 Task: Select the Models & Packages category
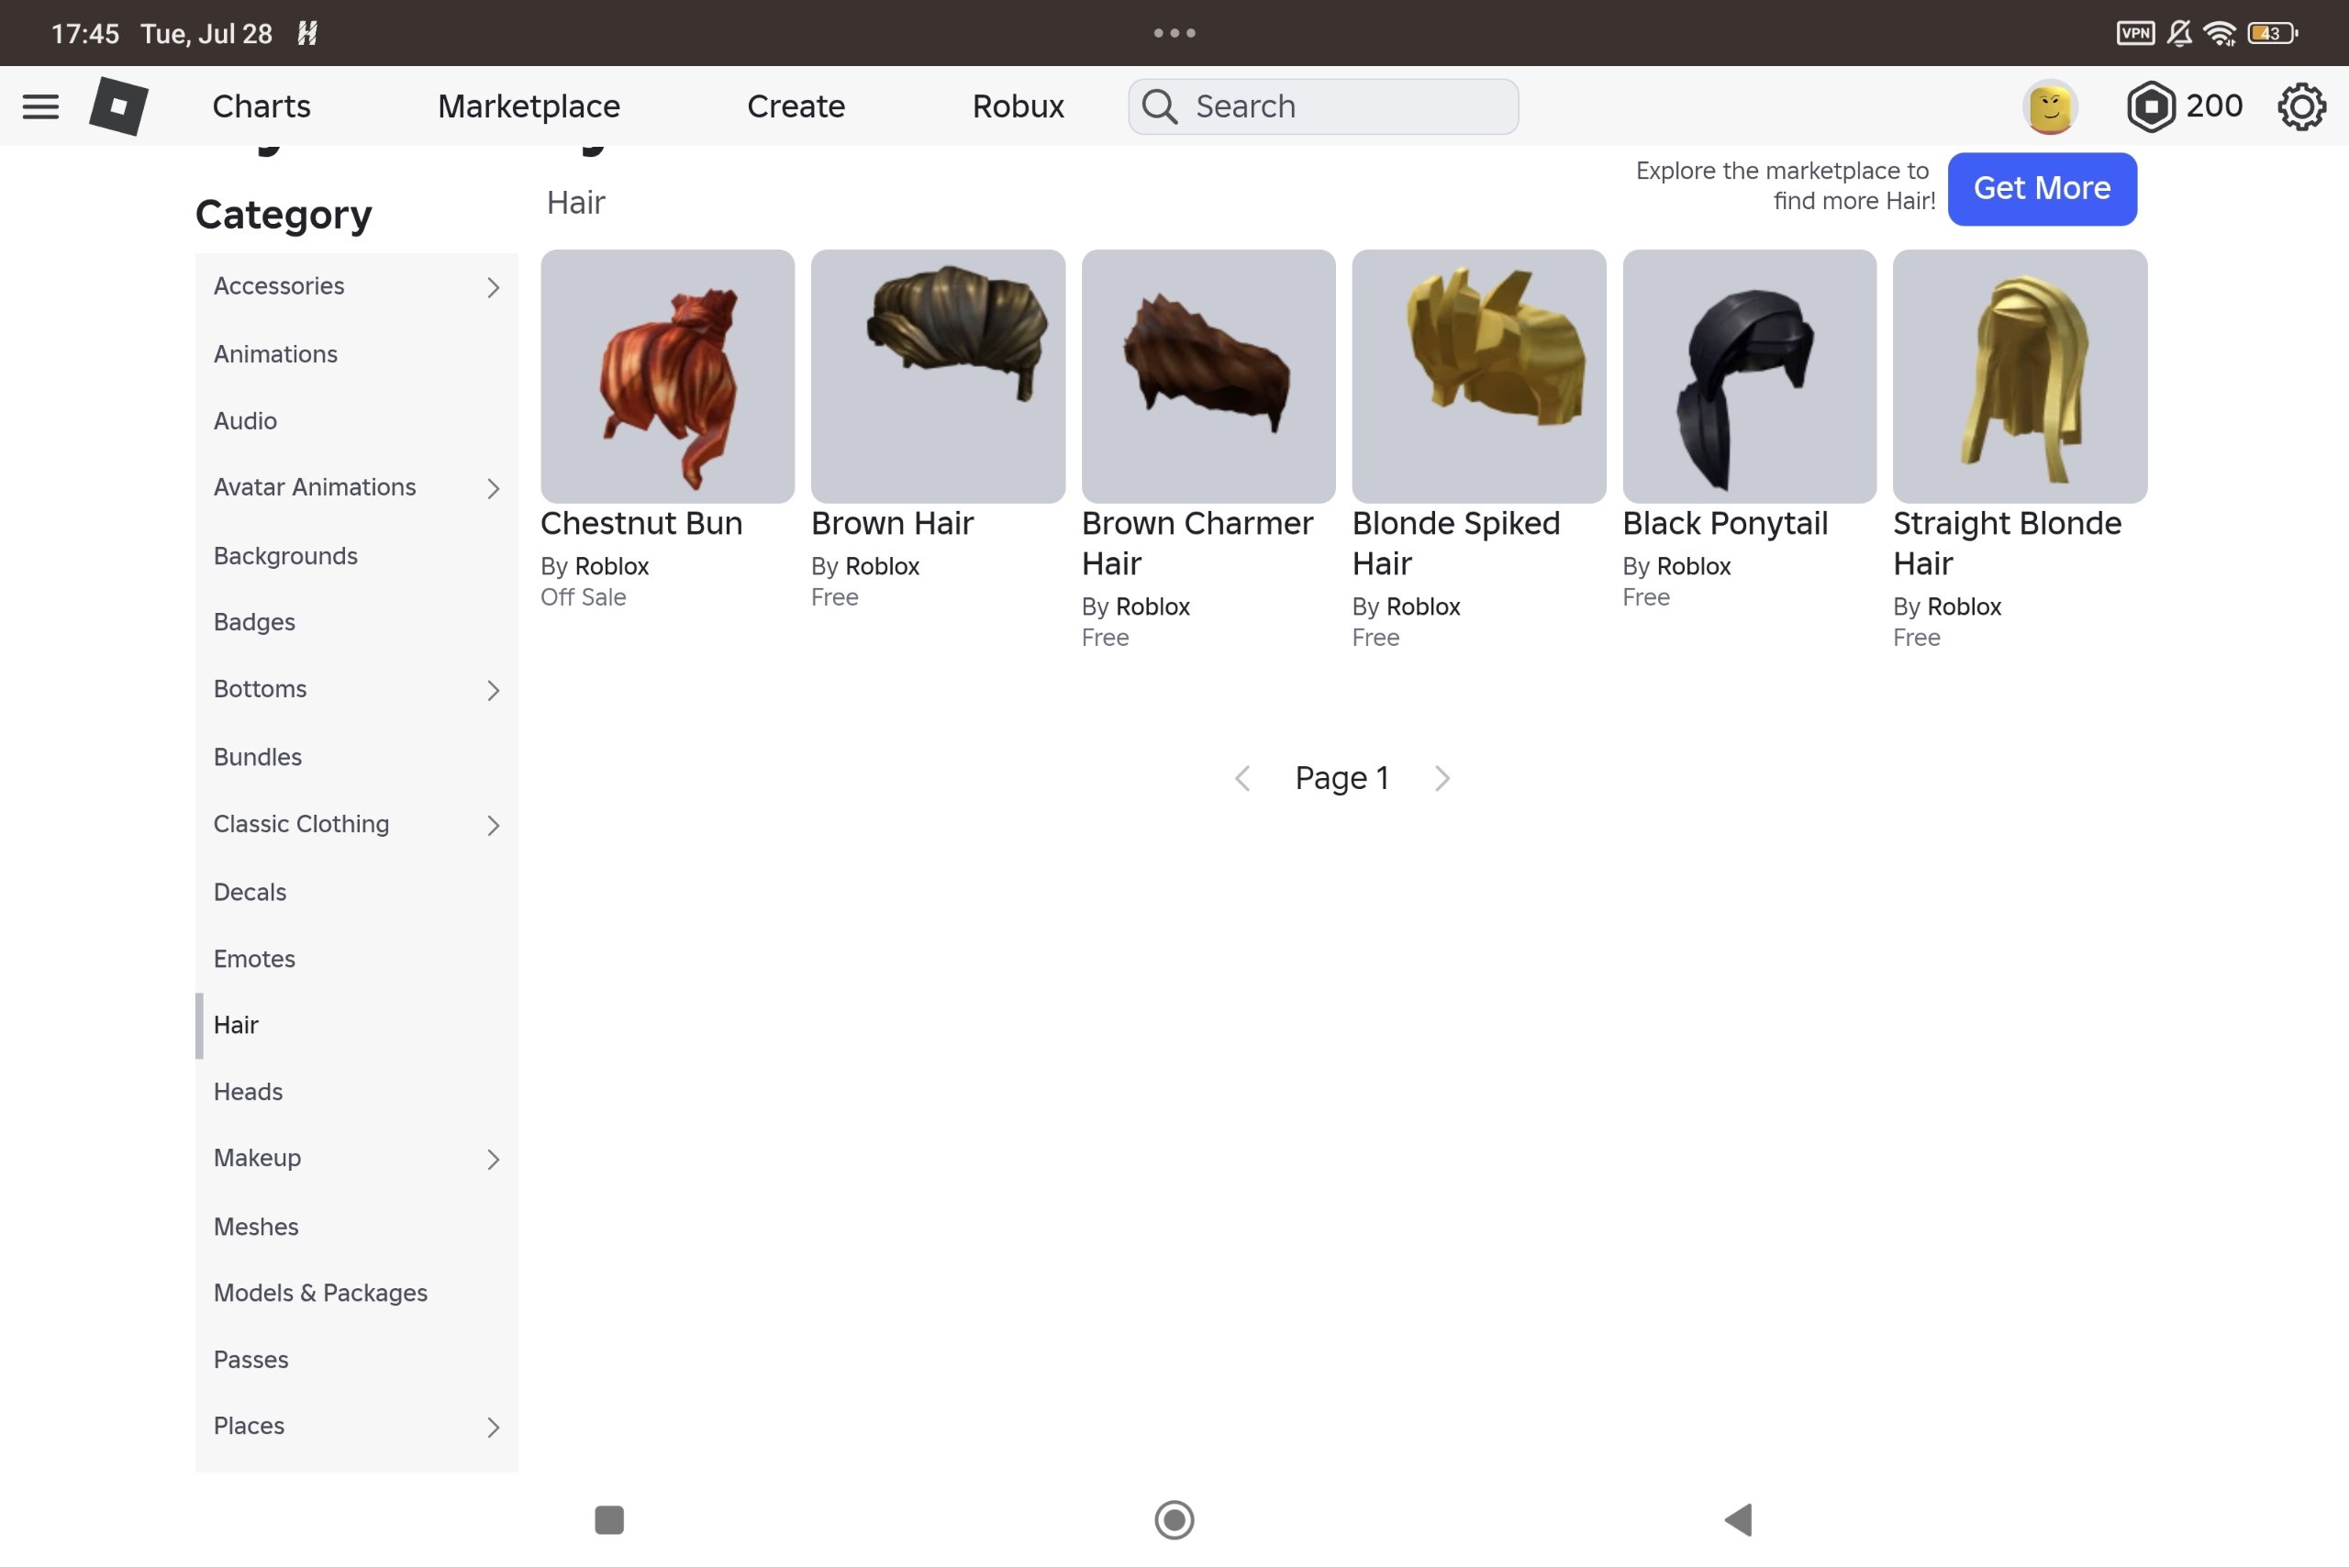click(356, 1293)
